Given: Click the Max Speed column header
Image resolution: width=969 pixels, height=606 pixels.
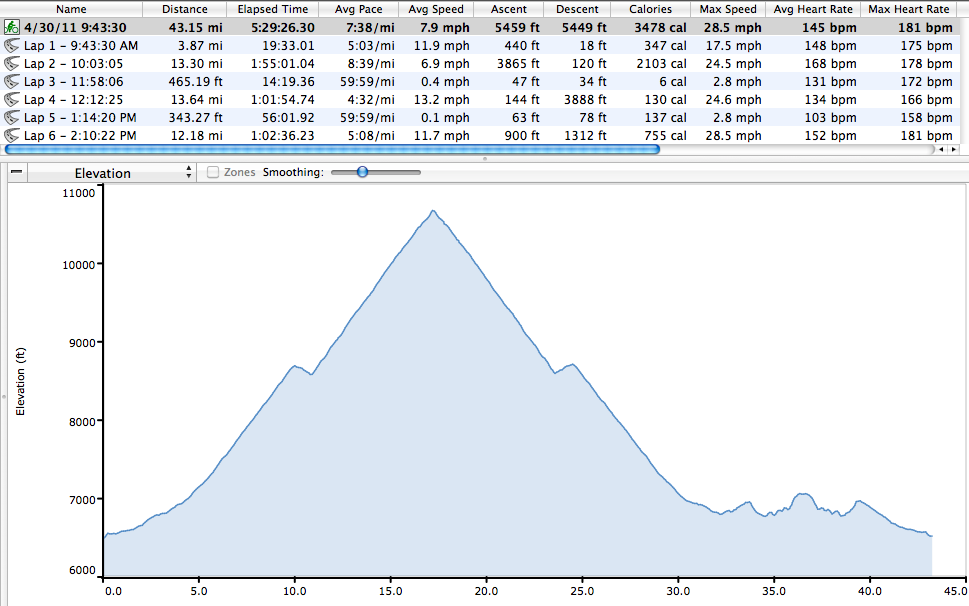Looking at the screenshot, I should pos(727,9).
